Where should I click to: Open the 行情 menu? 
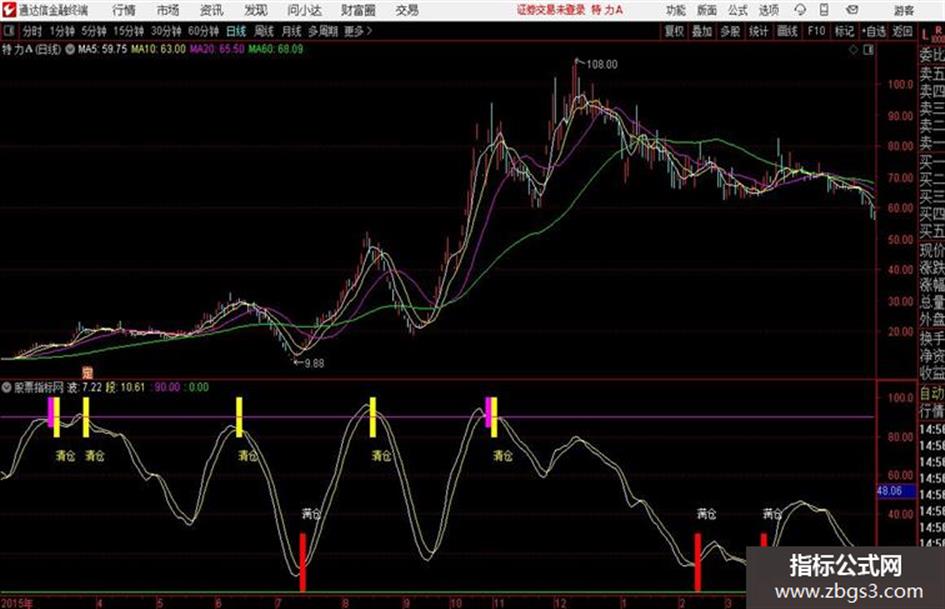(124, 10)
